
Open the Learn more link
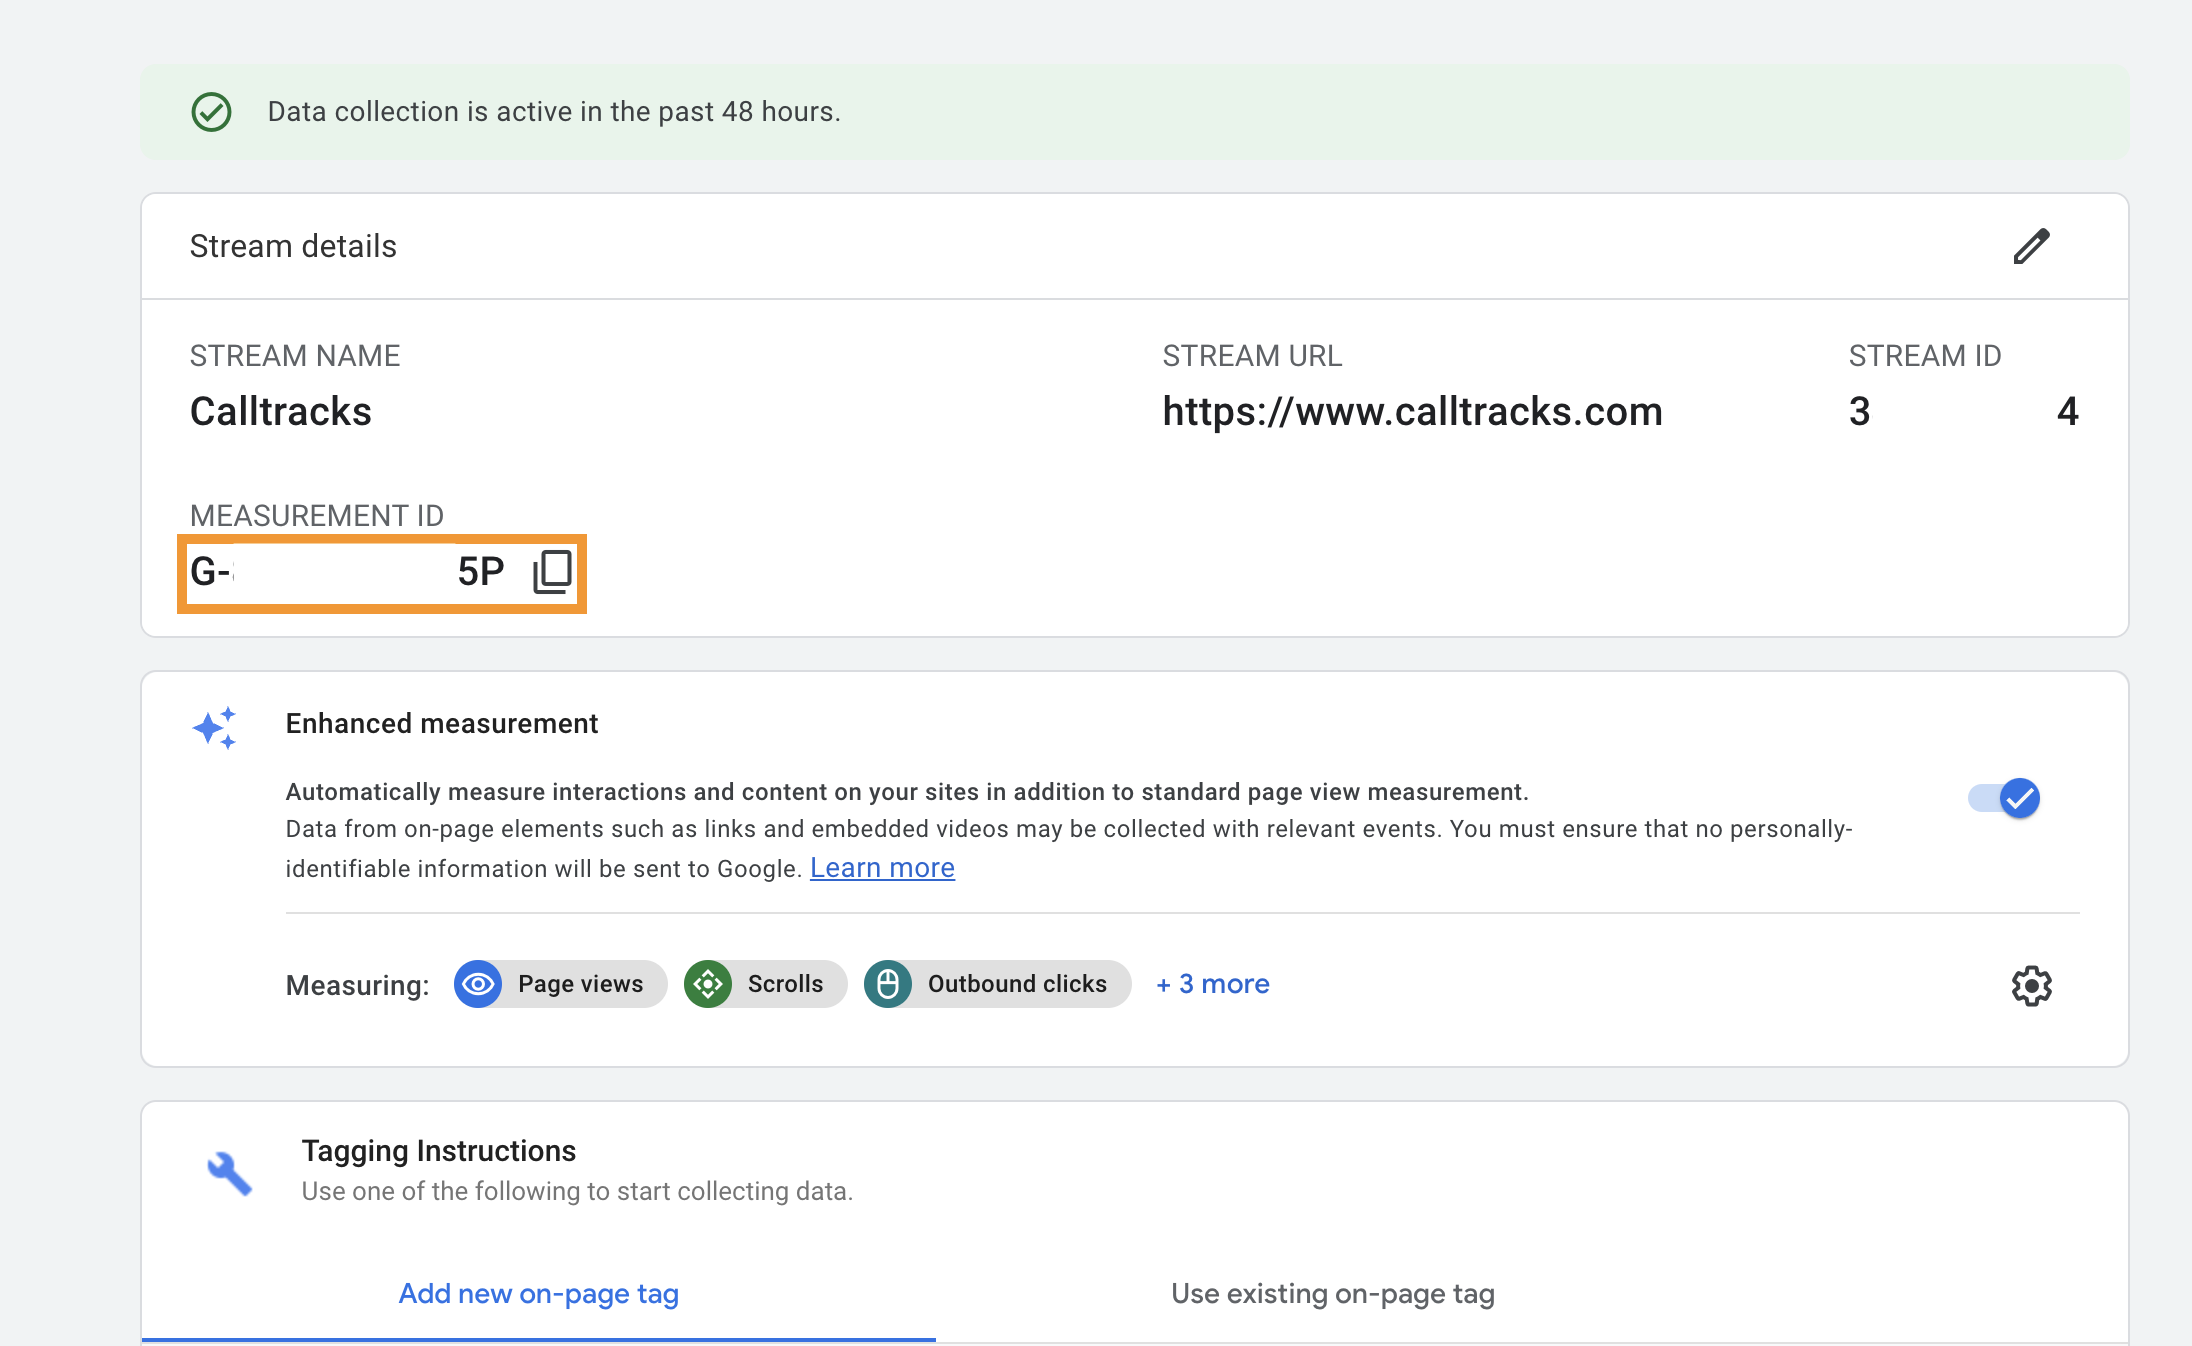click(882, 868)
